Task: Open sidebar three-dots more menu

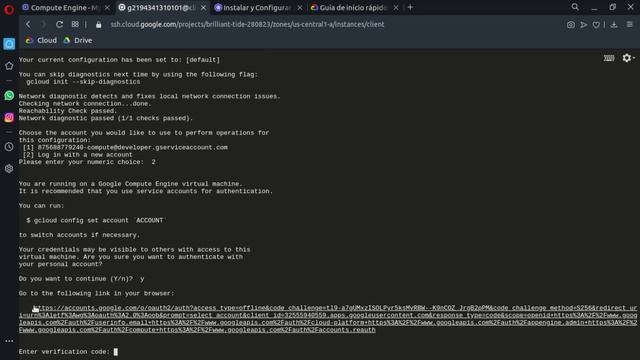Action: click(9, 341)
